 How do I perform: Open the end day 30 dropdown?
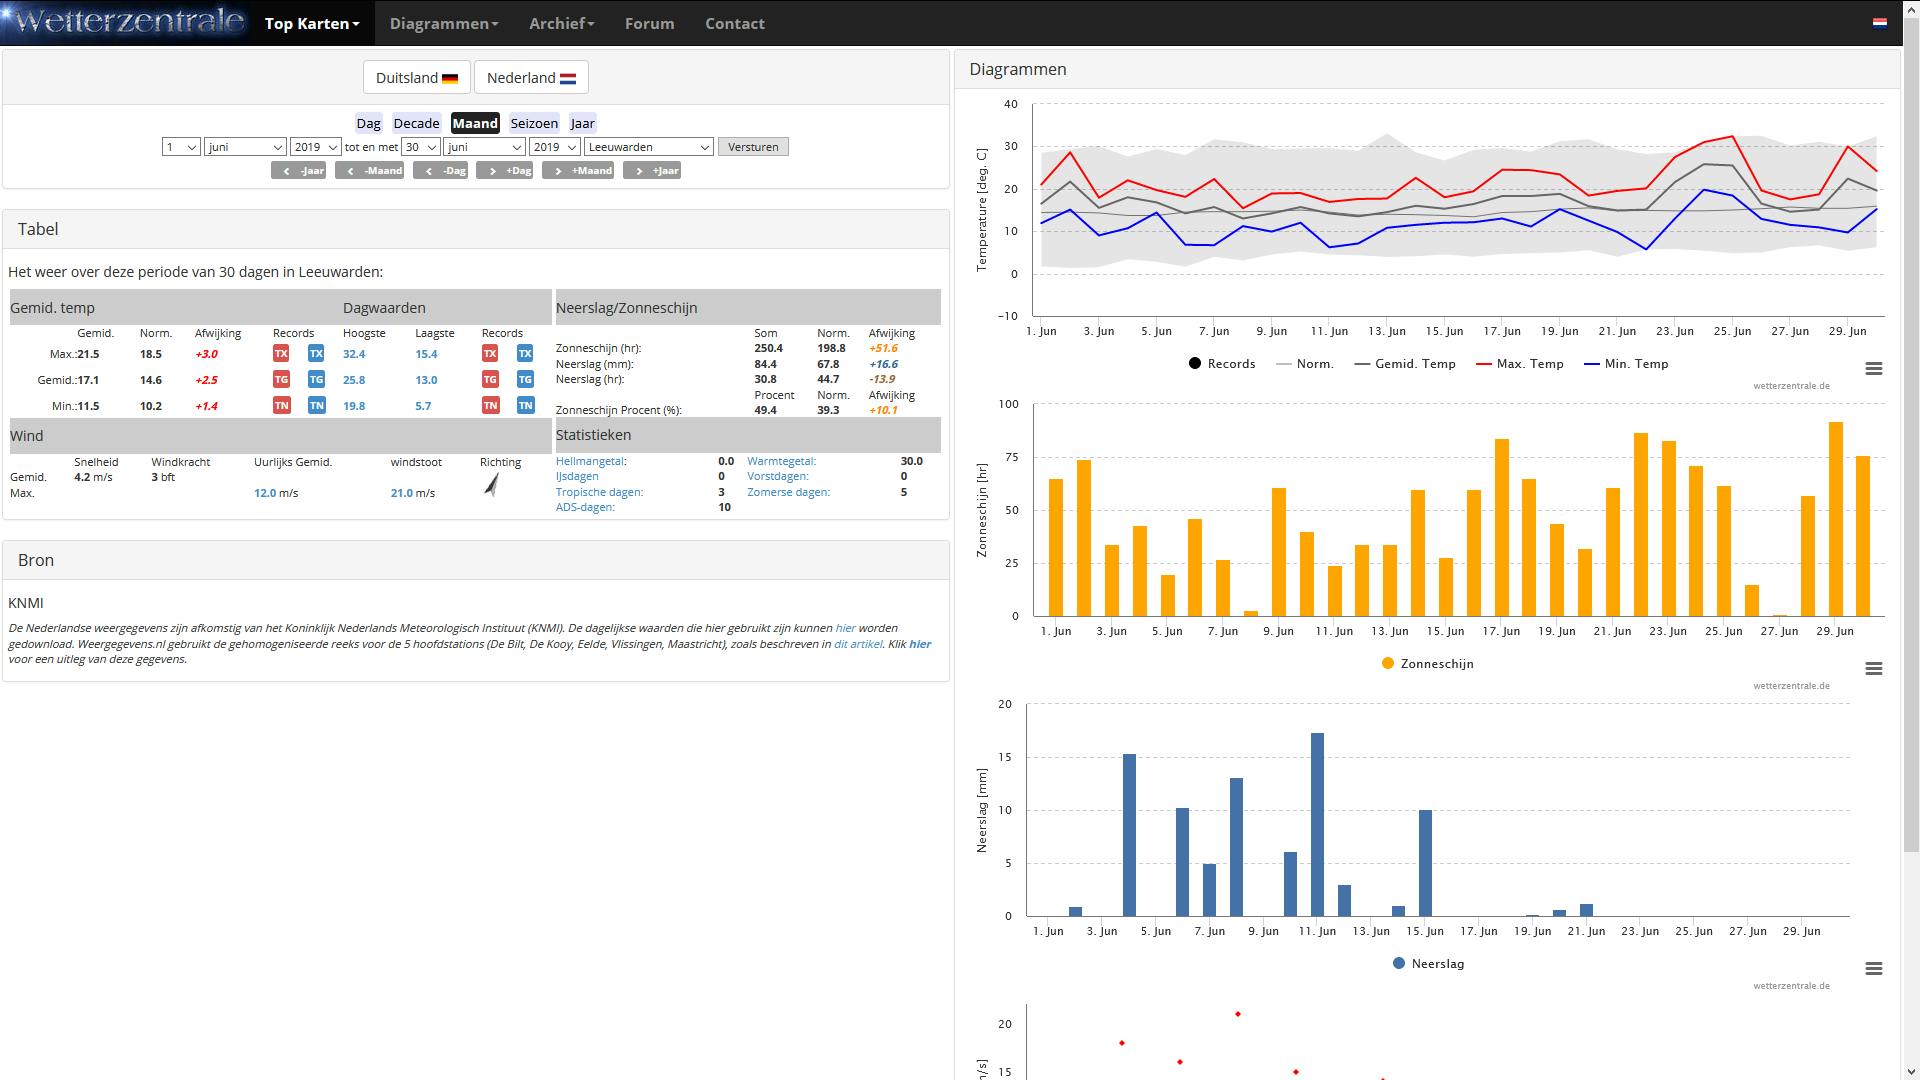pyautogui.click(x=420, y=147)
